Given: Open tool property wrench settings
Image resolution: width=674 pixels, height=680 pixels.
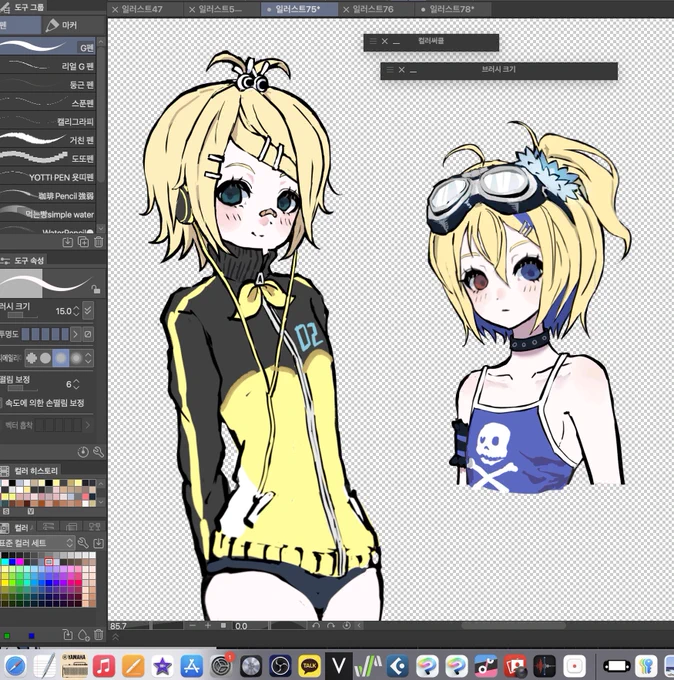Looking at the screenshot, I should coord(98,452).
